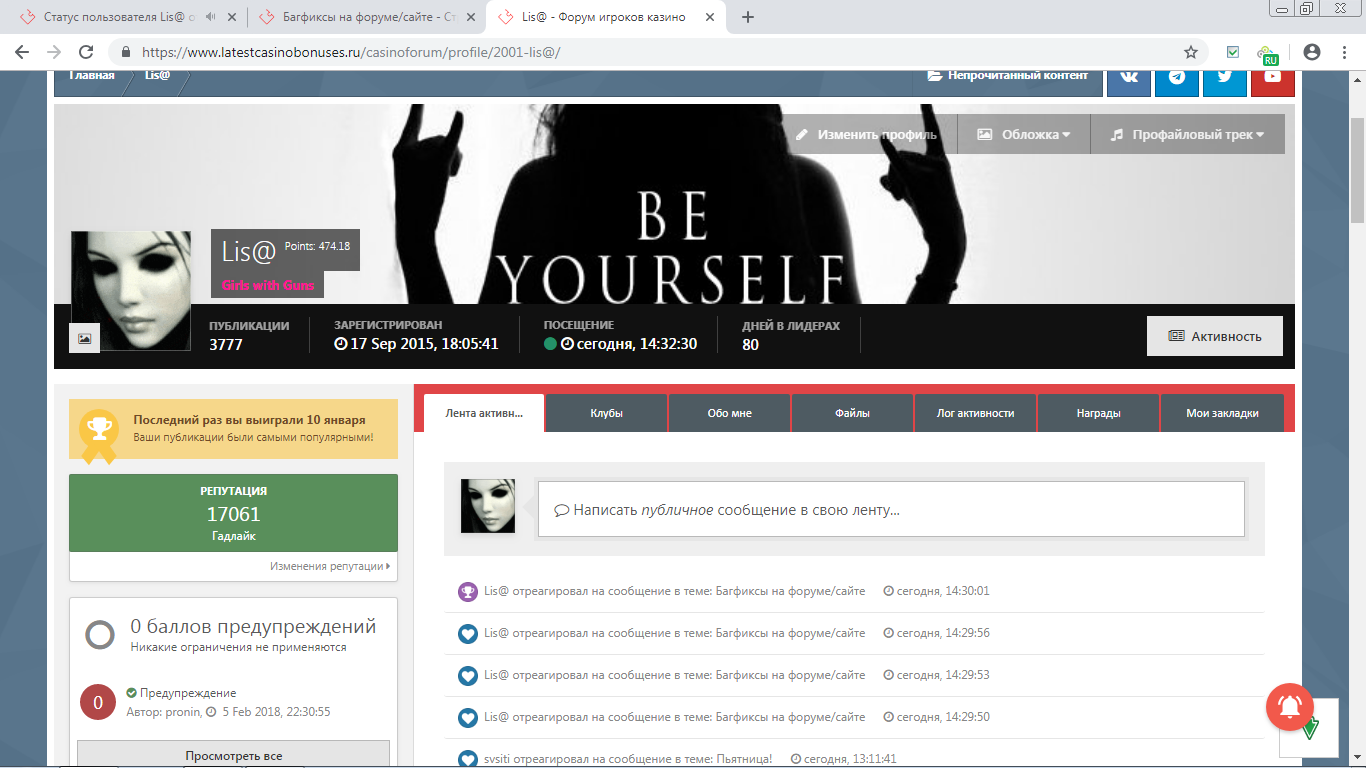Open the Награды tab
Image resolution: width=1366 pixels, height=768 pixels.
coord(1098,413)
